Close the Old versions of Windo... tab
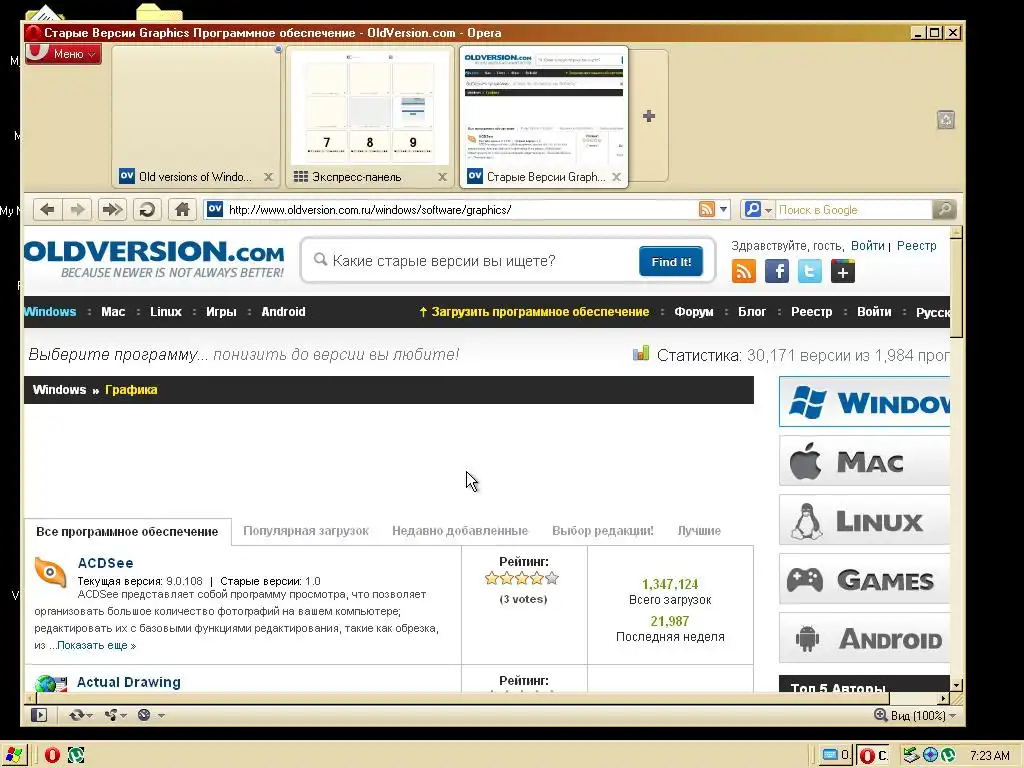The height and width of the screenshot is (768, 1024). pos(268,177)
